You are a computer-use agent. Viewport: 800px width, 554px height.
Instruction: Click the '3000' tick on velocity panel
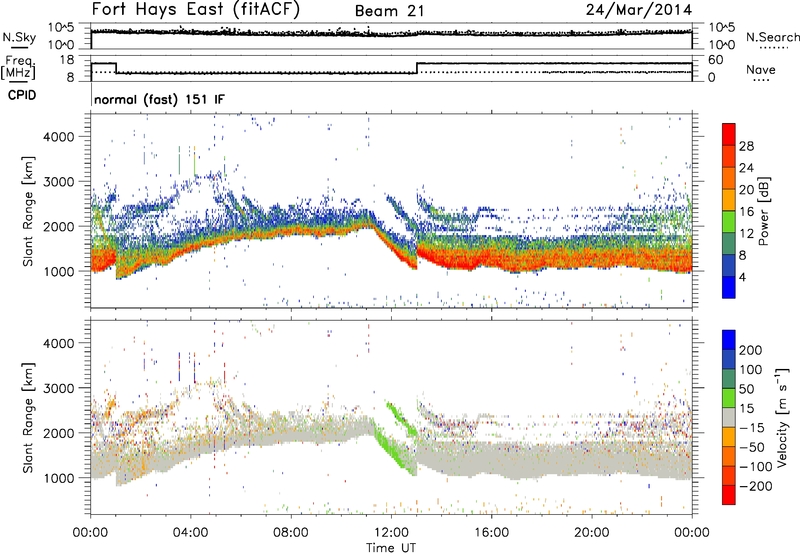click(x=59, y=388)
